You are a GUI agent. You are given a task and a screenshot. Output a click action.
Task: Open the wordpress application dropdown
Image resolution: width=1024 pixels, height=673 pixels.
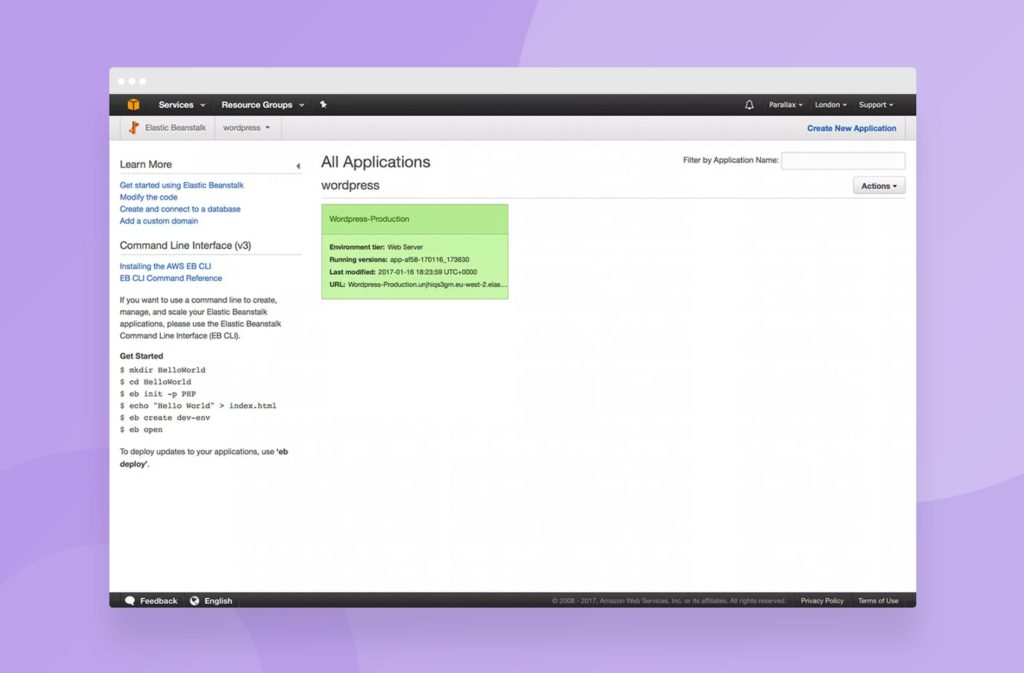[246, 128]
